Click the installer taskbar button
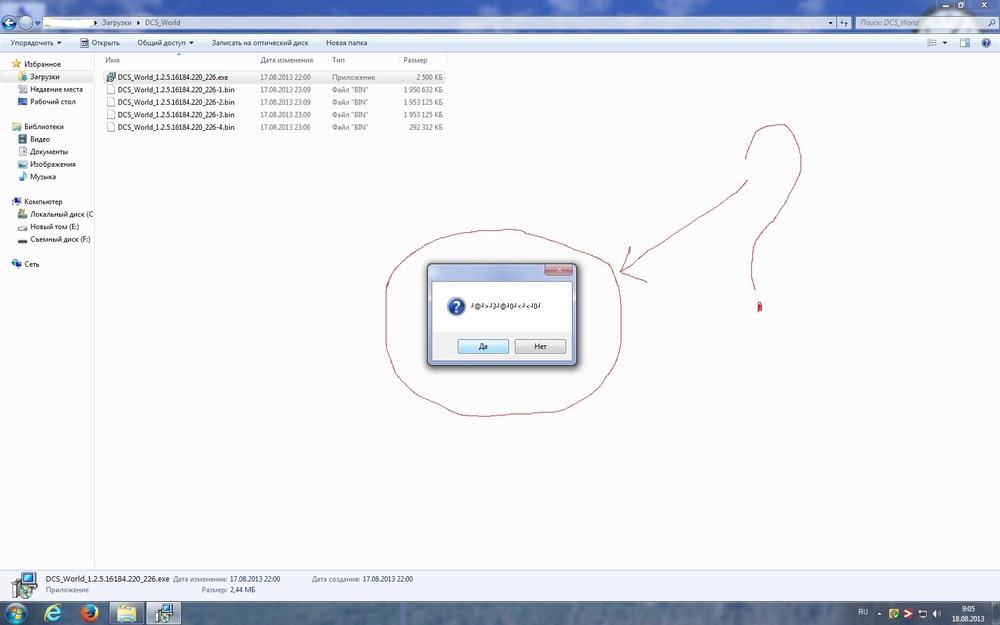 click(x=164, y=613)
